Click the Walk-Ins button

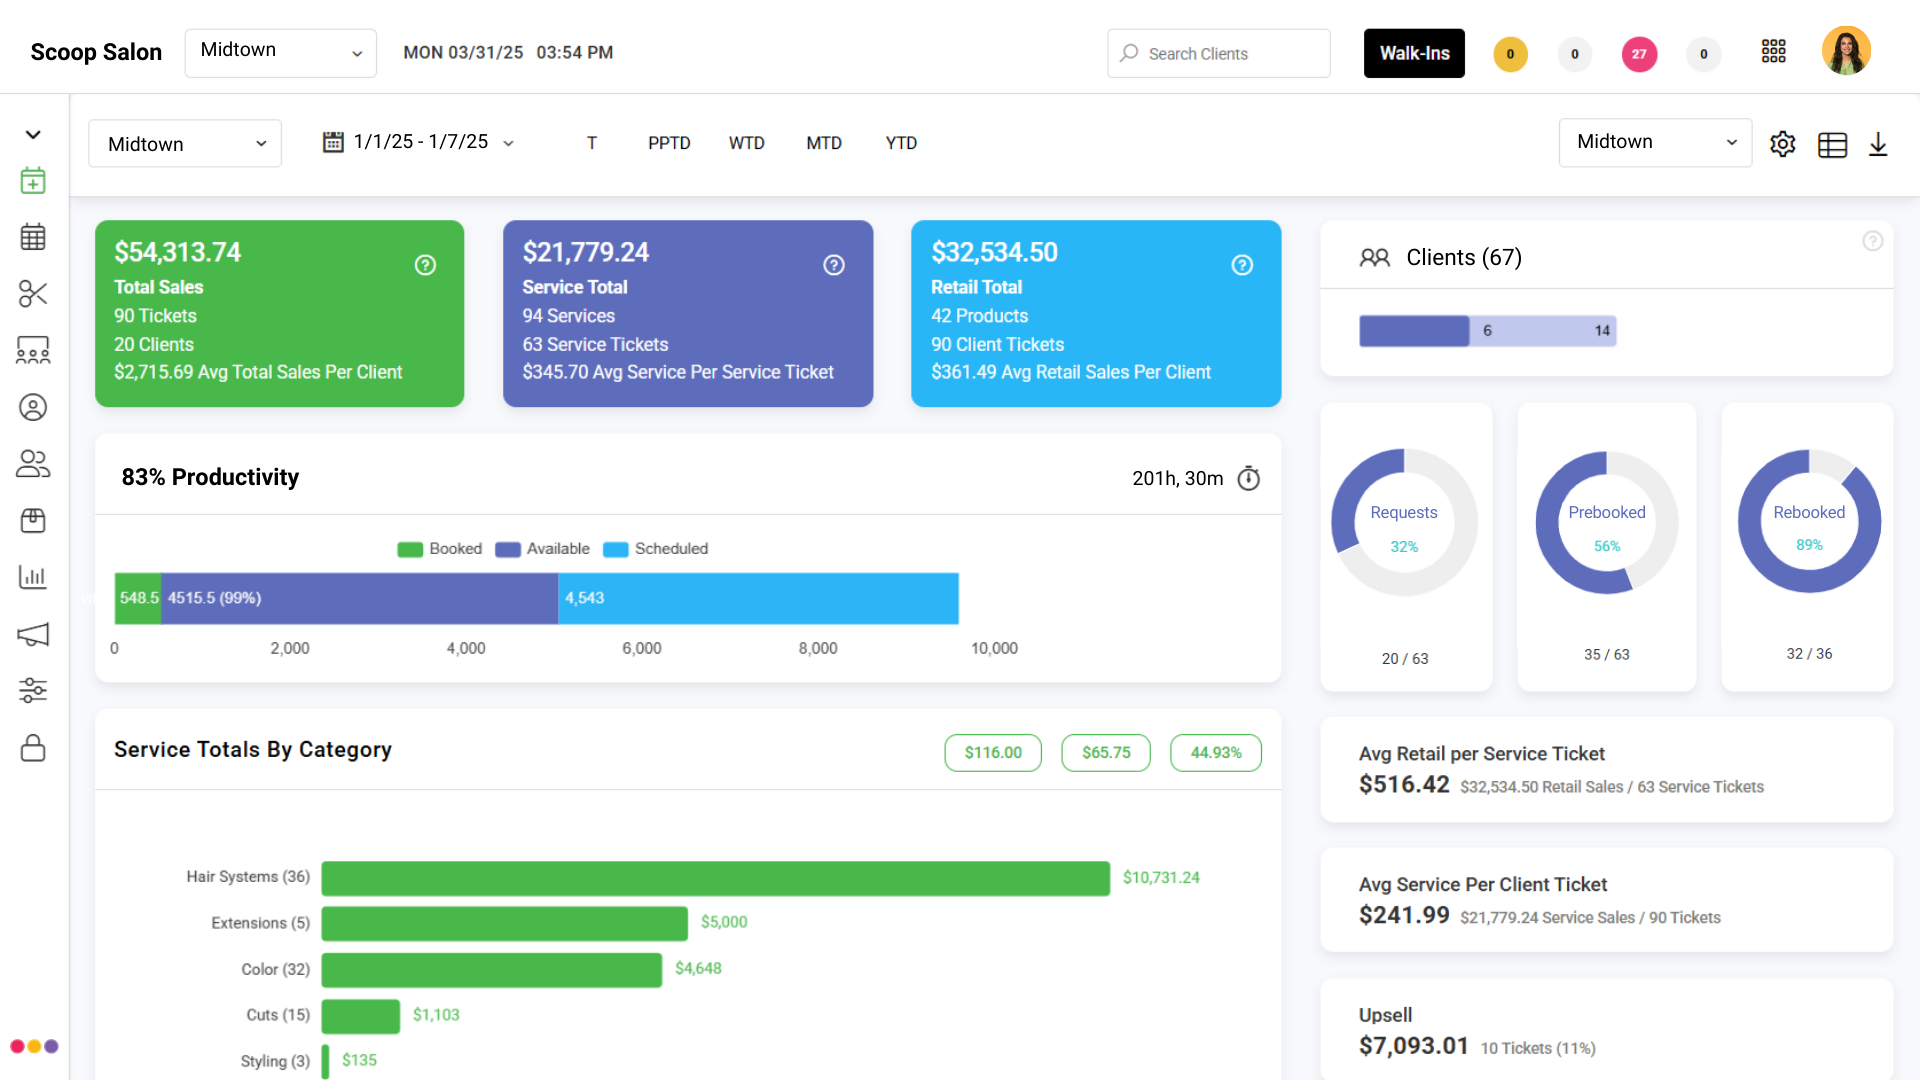coord(1414,53)
